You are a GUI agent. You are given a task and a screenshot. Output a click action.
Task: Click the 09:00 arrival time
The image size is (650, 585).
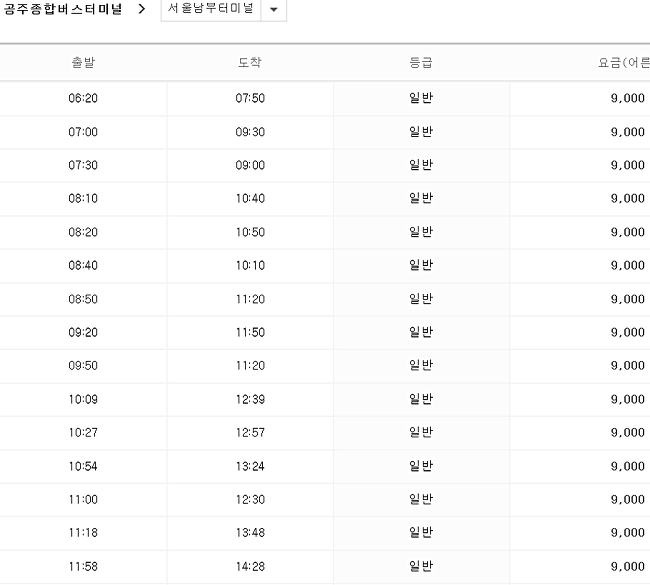click(x=250, y=165)
